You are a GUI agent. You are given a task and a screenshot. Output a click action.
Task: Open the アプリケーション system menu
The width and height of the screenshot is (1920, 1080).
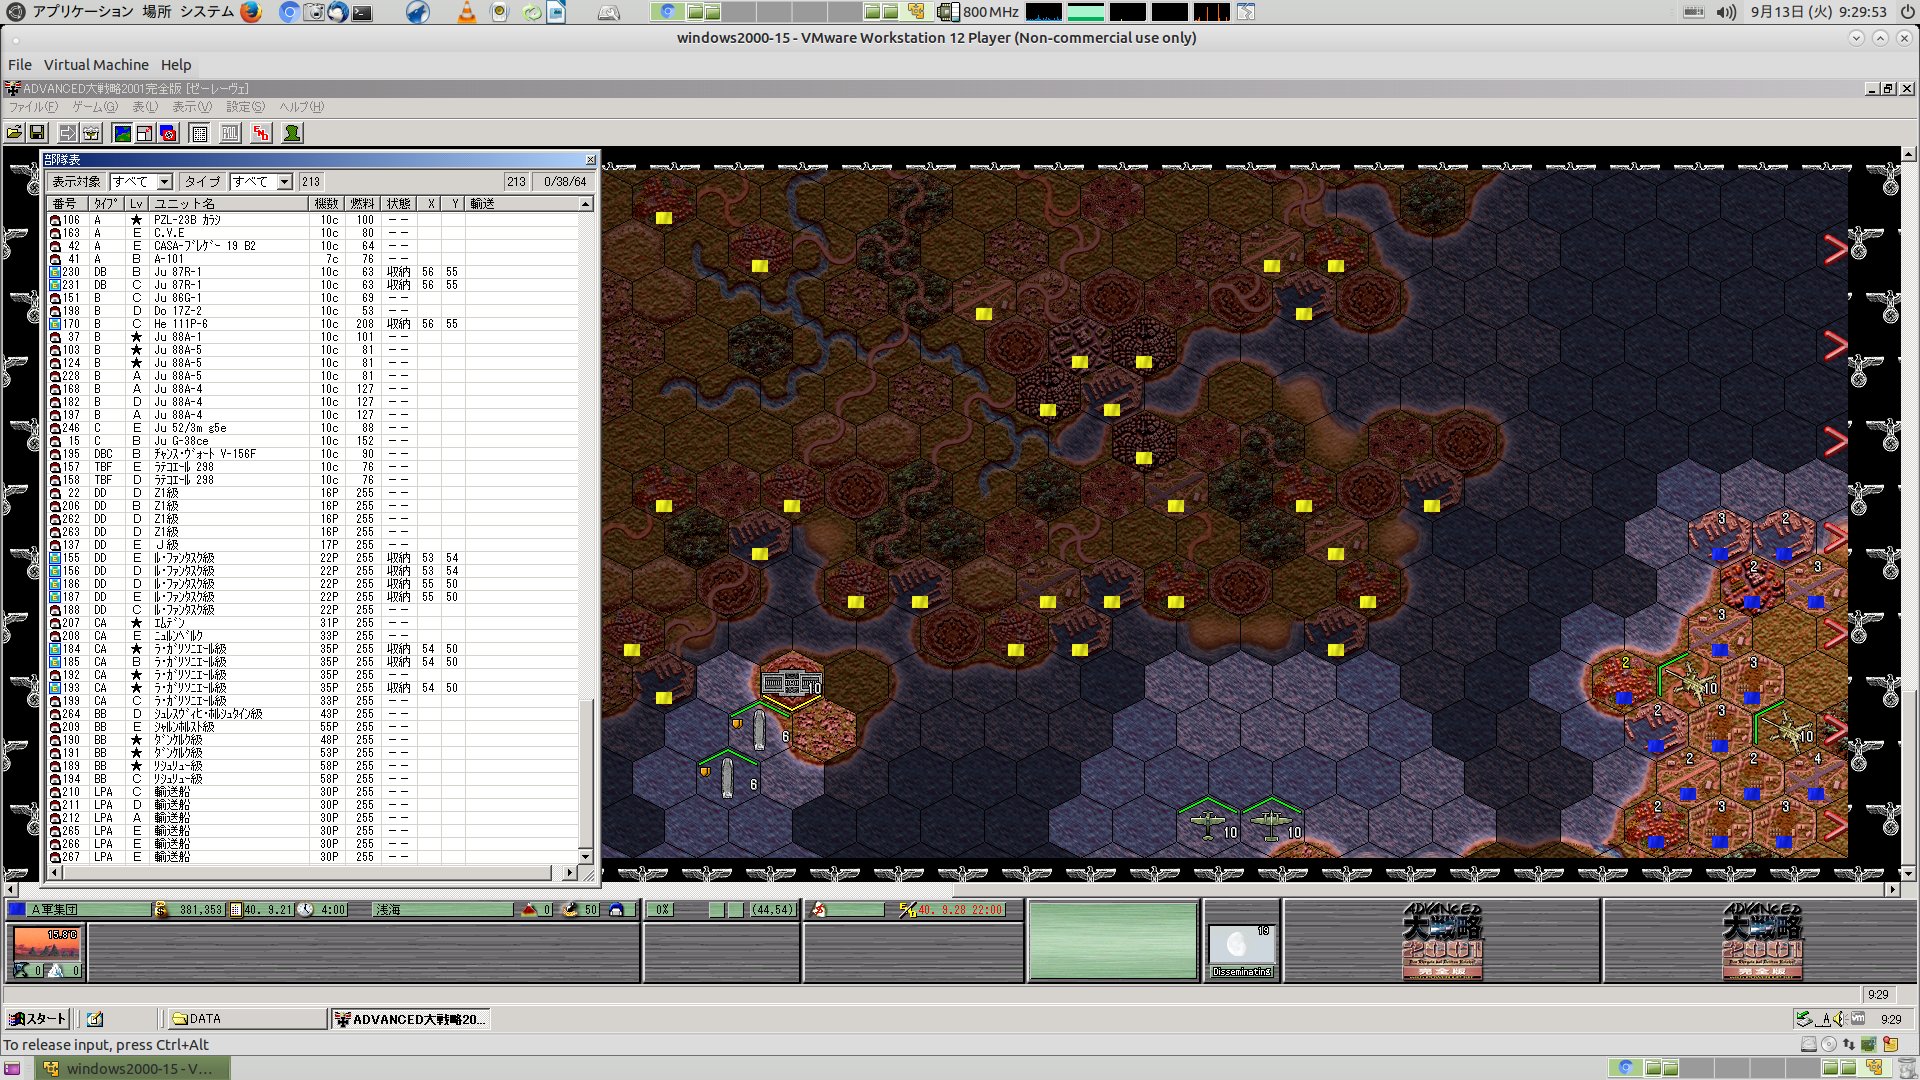click(83, 12)
